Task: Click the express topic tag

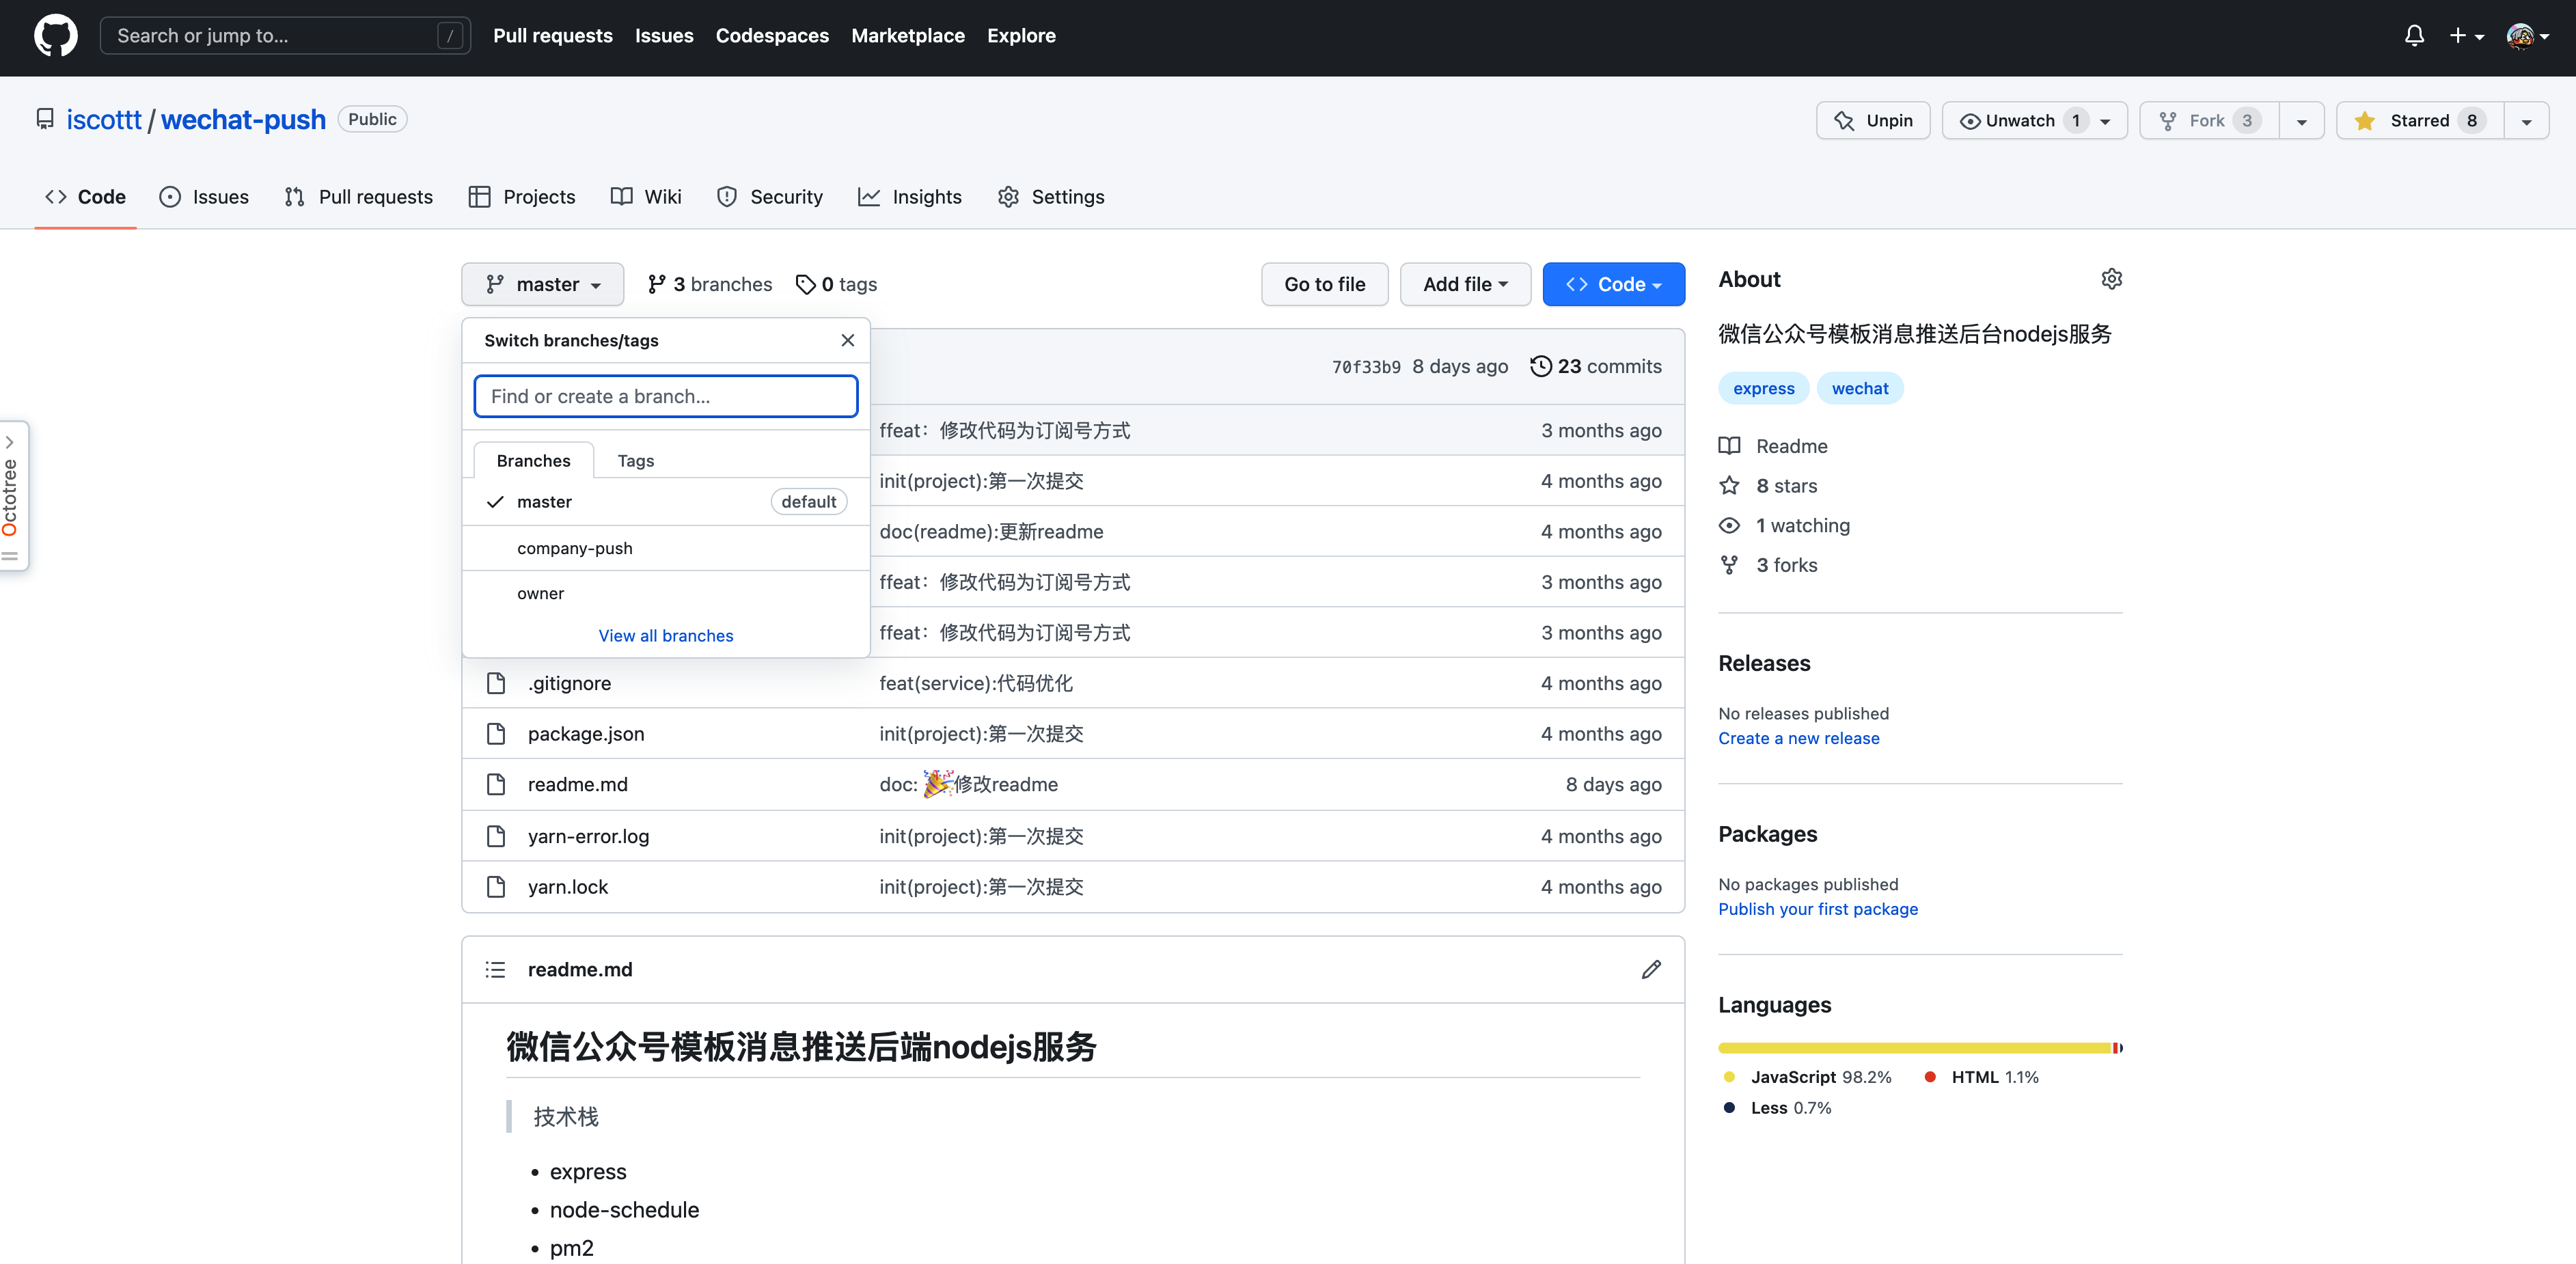Action: pyautogui.click(x=1763, y=388)
